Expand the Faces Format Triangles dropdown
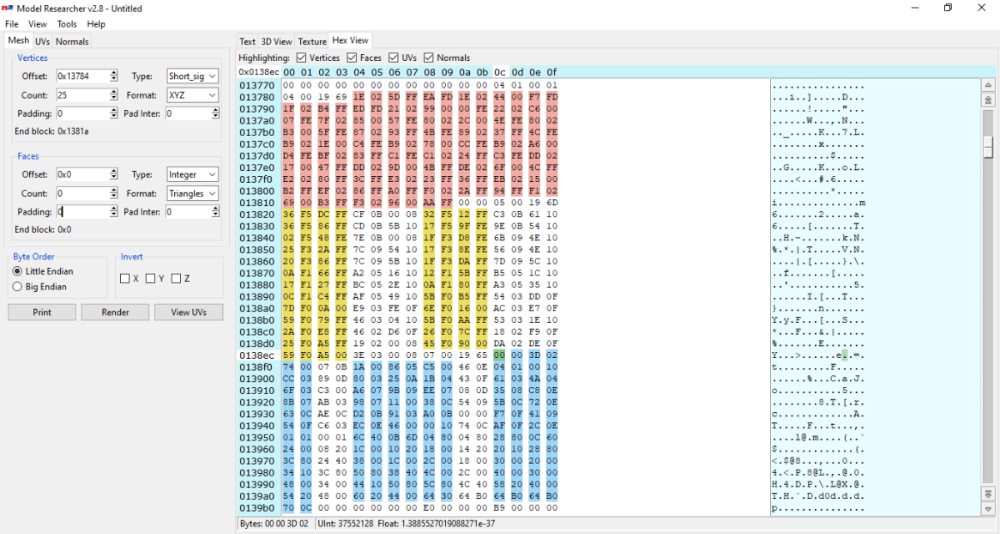The image size is (1000, 534). point(192,193)
